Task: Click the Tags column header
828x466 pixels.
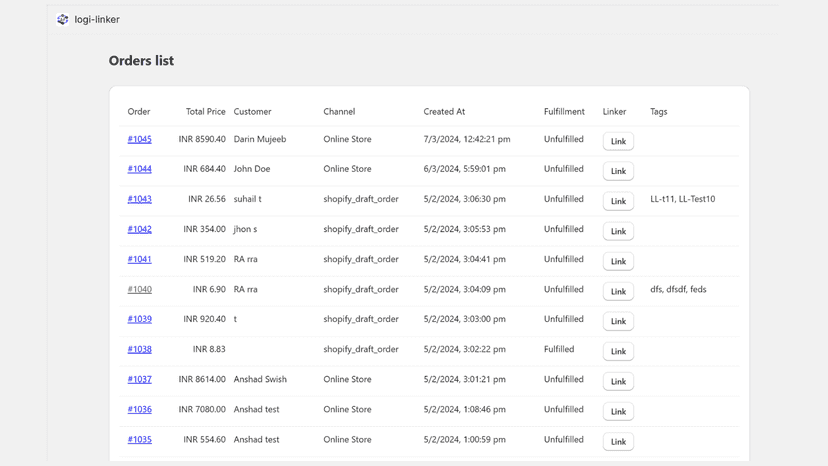Action: [x=658, y=111]
